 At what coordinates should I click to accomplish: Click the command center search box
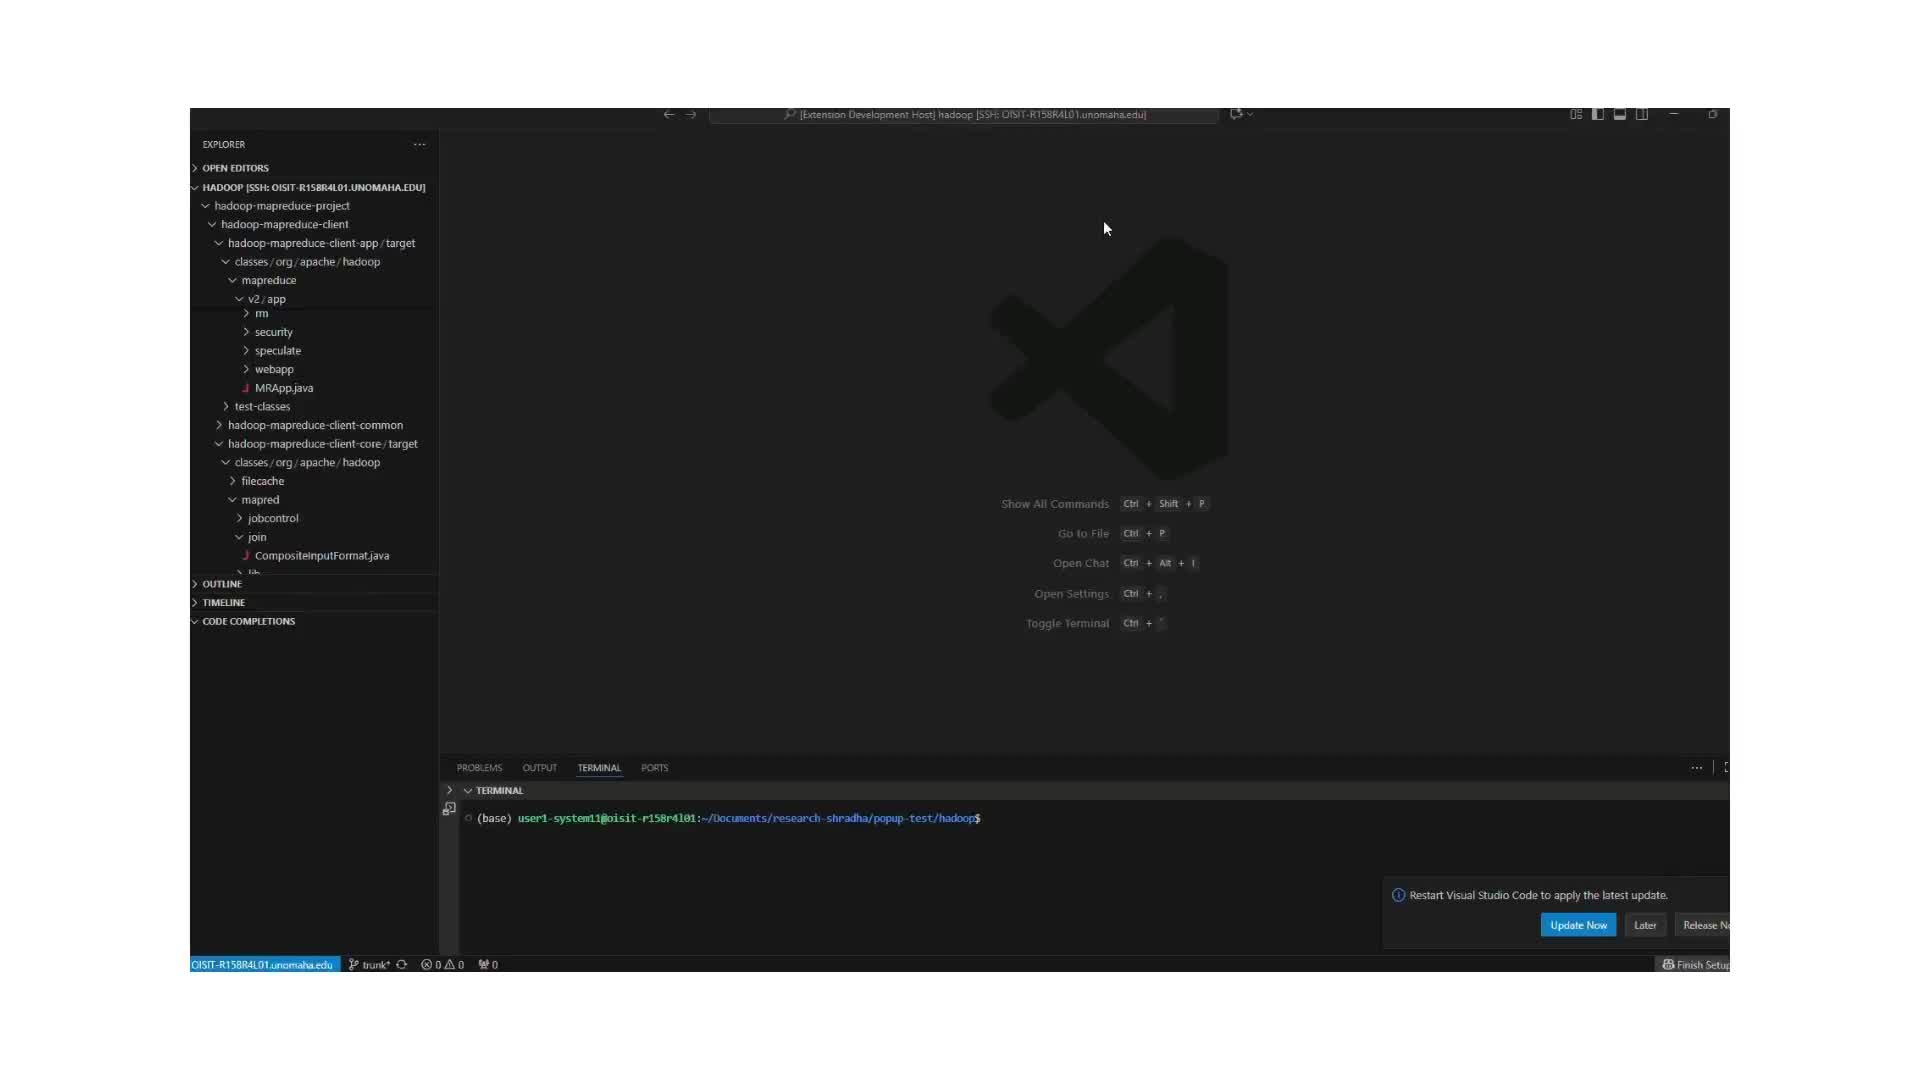964,115
